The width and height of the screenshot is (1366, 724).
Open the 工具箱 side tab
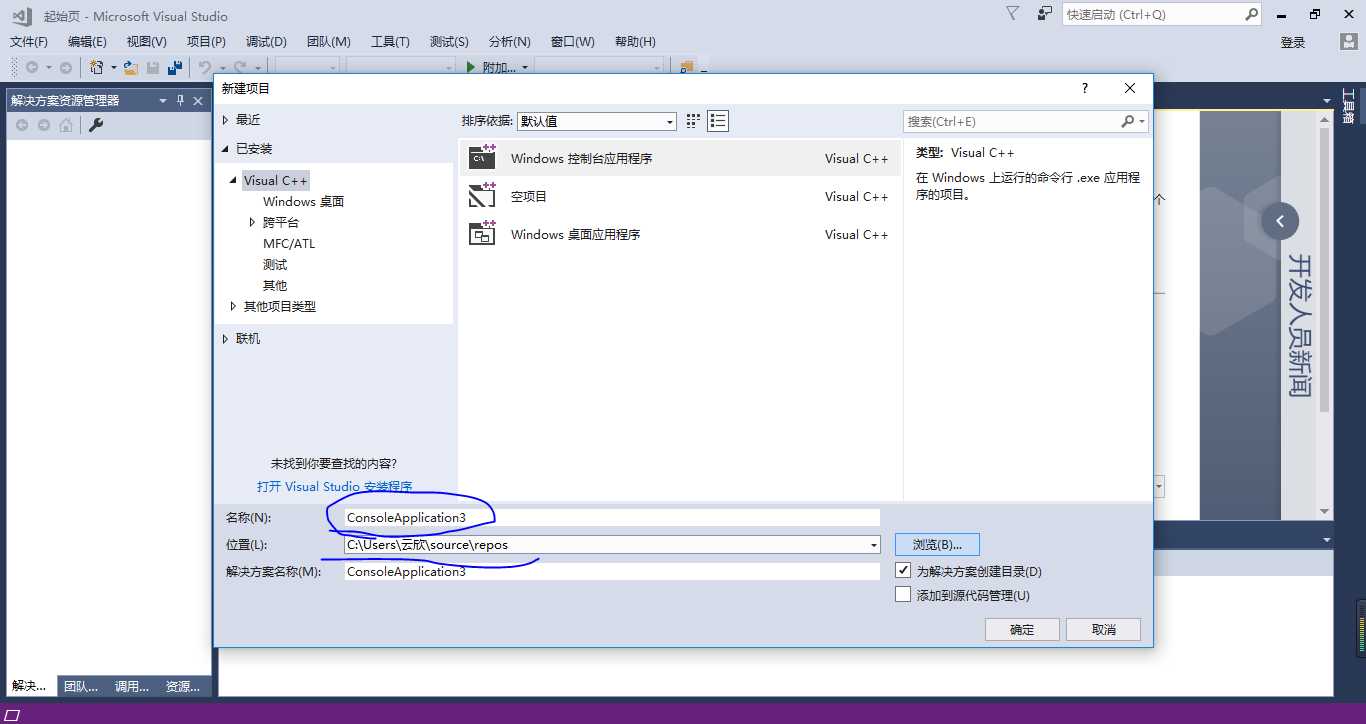(1348, 106)
